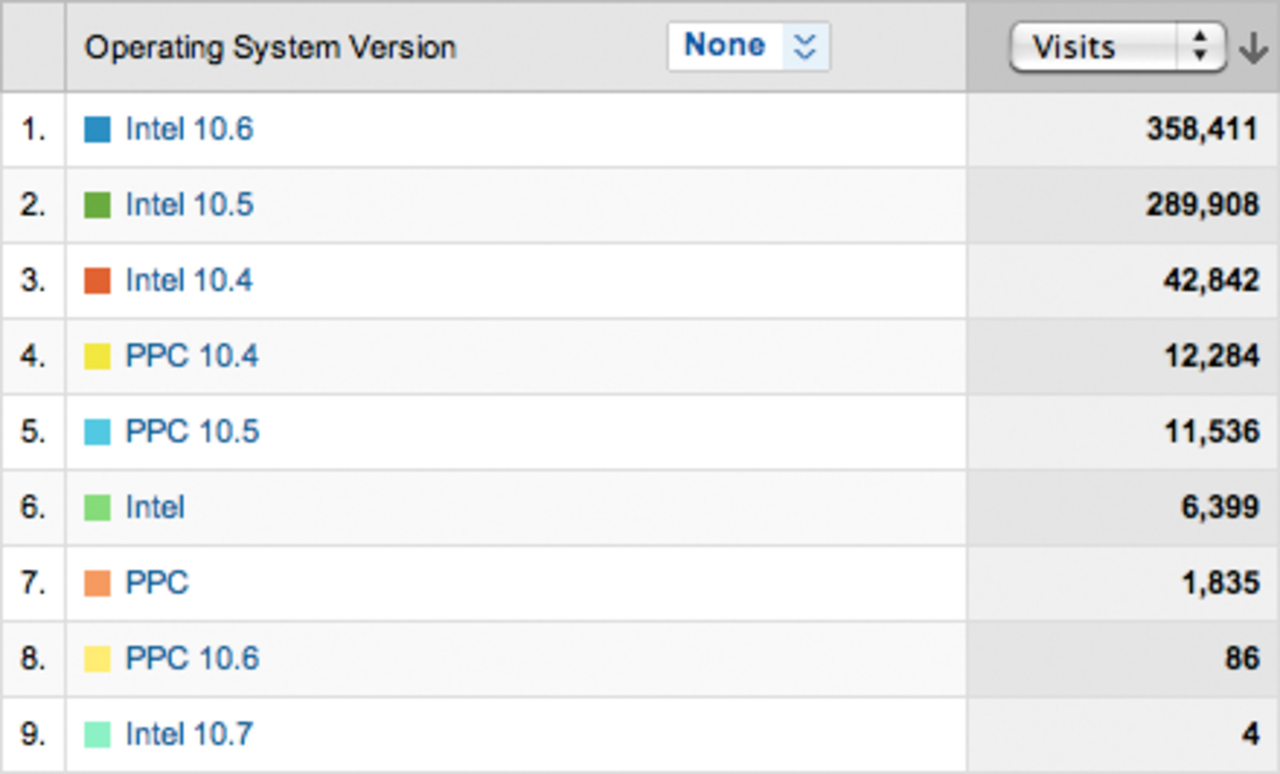Click the cyan PPC 10.5 color swatch
1280x774 pixels.
(x=97, y=432)
